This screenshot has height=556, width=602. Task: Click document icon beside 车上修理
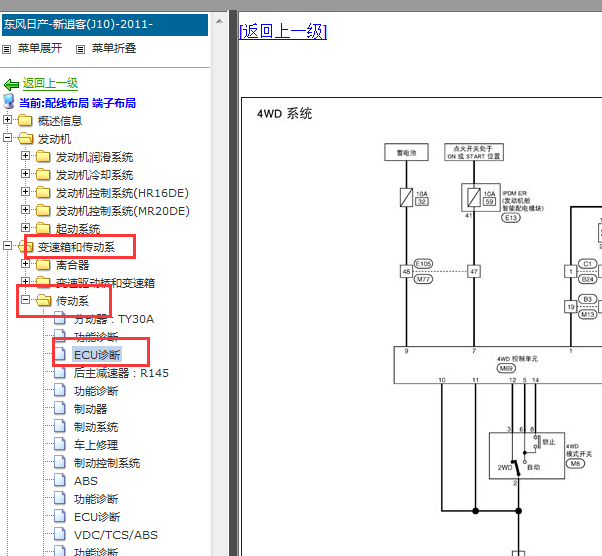point(60,444)
